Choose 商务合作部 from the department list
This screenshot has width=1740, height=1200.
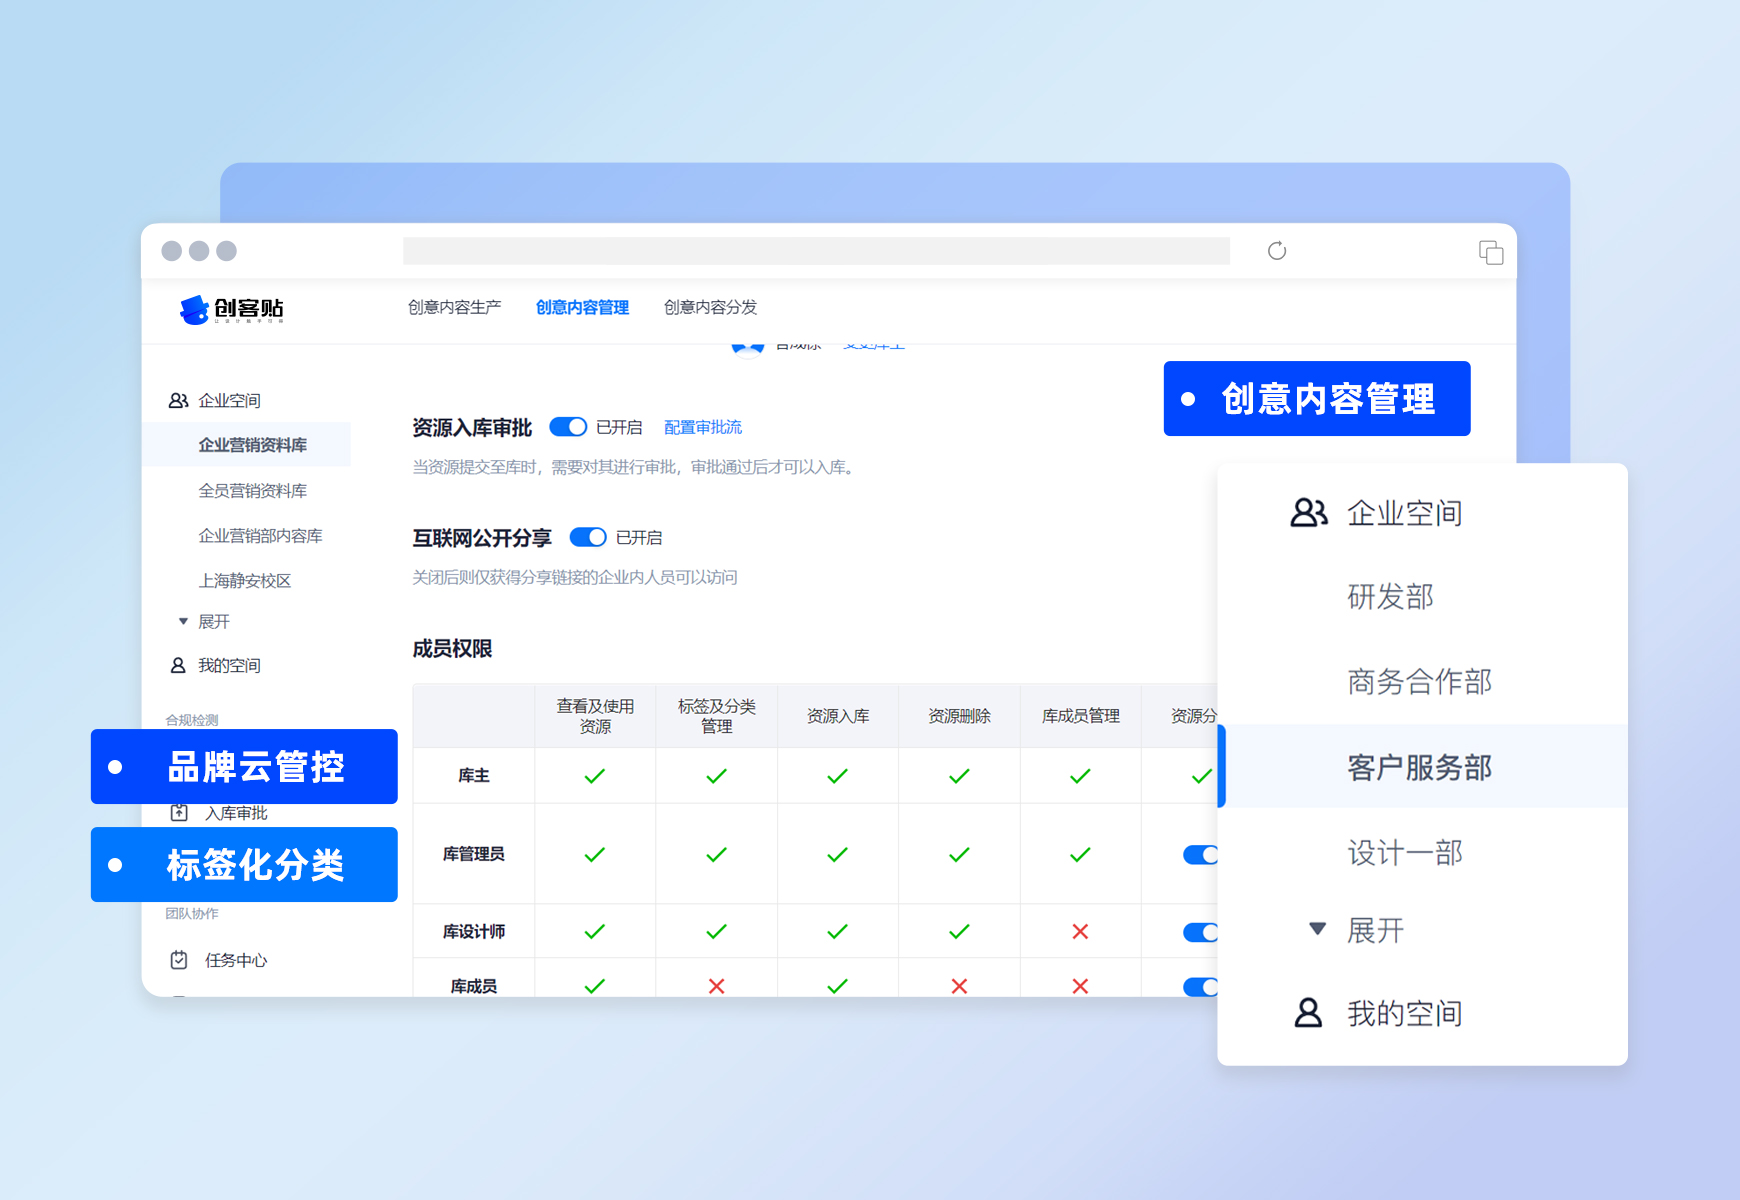point(1418,681)
